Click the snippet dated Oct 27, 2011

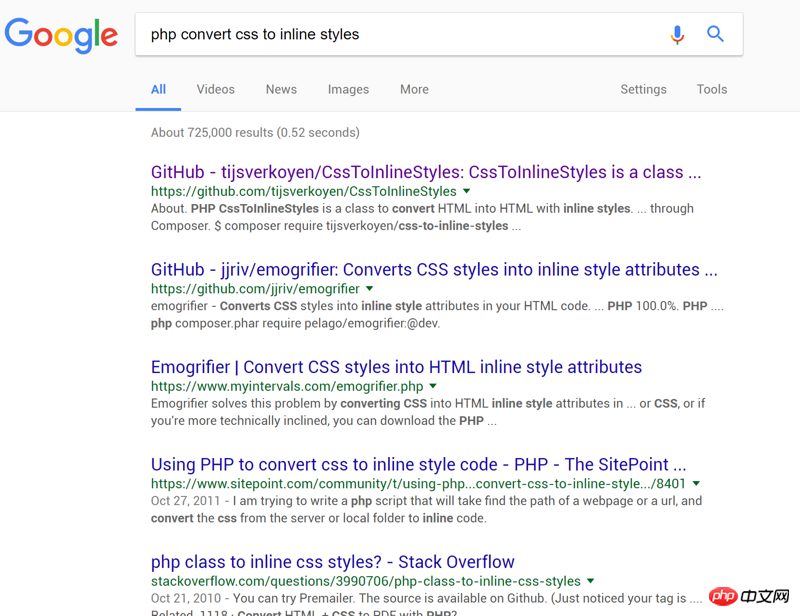tap(427, 510)
